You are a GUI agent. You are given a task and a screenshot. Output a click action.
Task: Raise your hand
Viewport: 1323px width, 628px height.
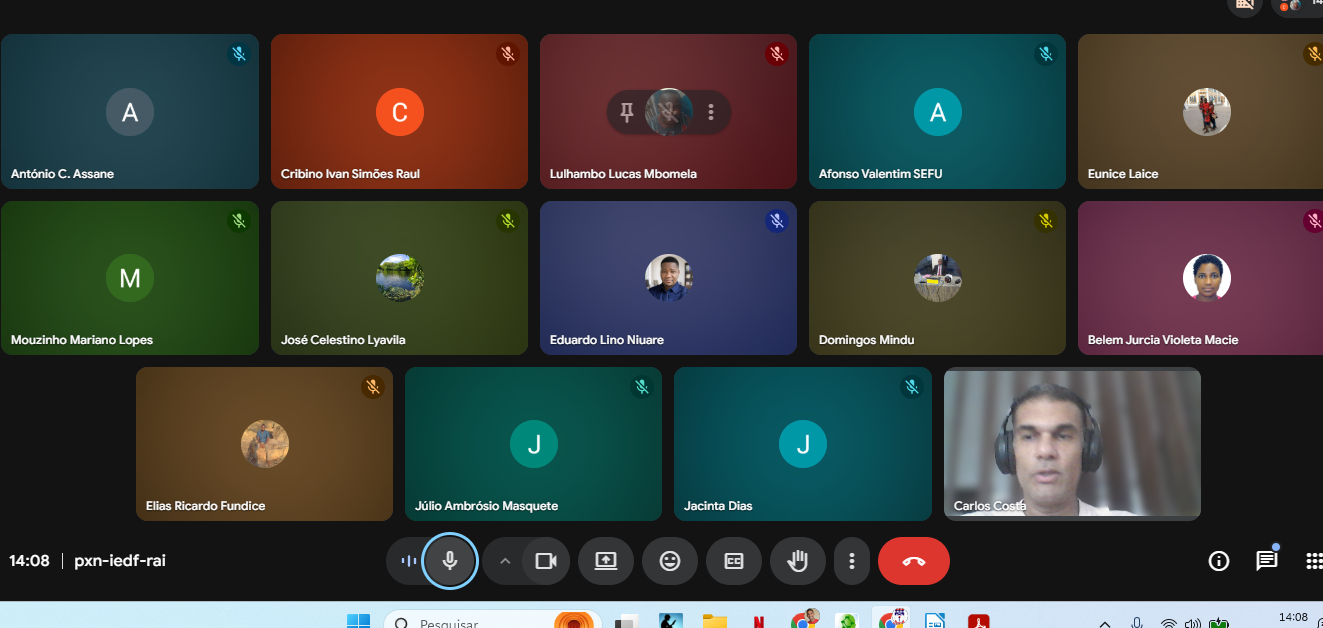tap(797, 561)
